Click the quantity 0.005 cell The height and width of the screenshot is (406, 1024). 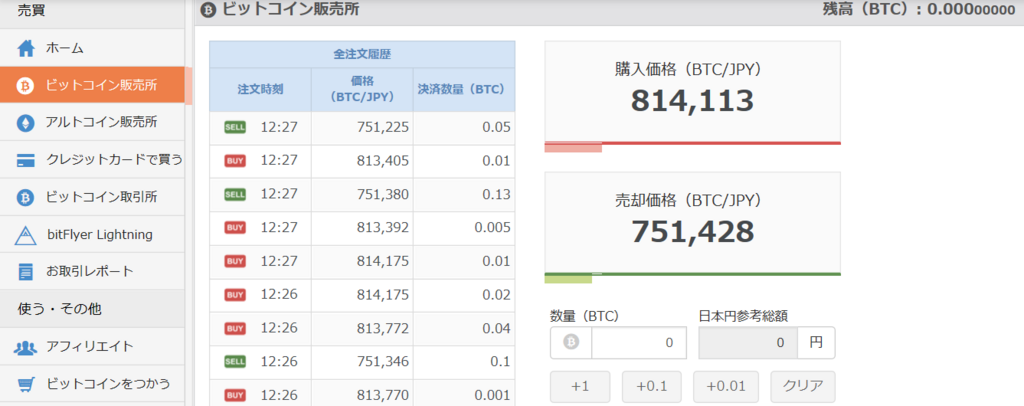(x=464, y=228)
